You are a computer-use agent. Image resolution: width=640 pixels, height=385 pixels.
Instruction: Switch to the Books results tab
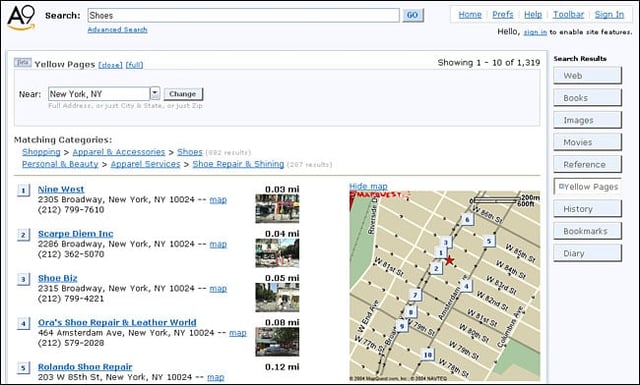tap(587, 98)
